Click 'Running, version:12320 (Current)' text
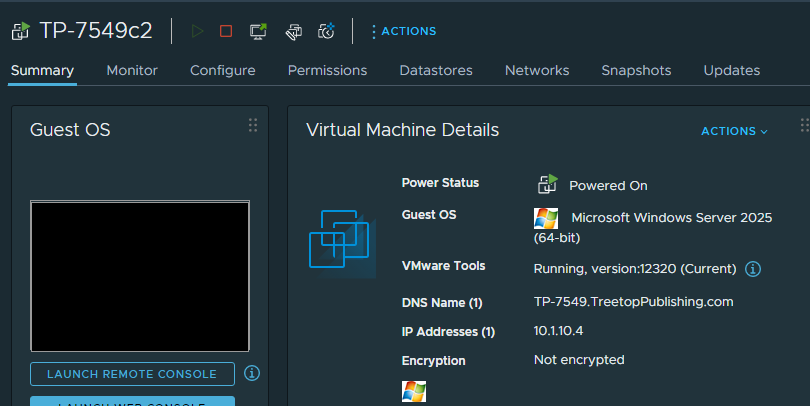This screenshot has height=406, width=810. [x=635, y=269]
